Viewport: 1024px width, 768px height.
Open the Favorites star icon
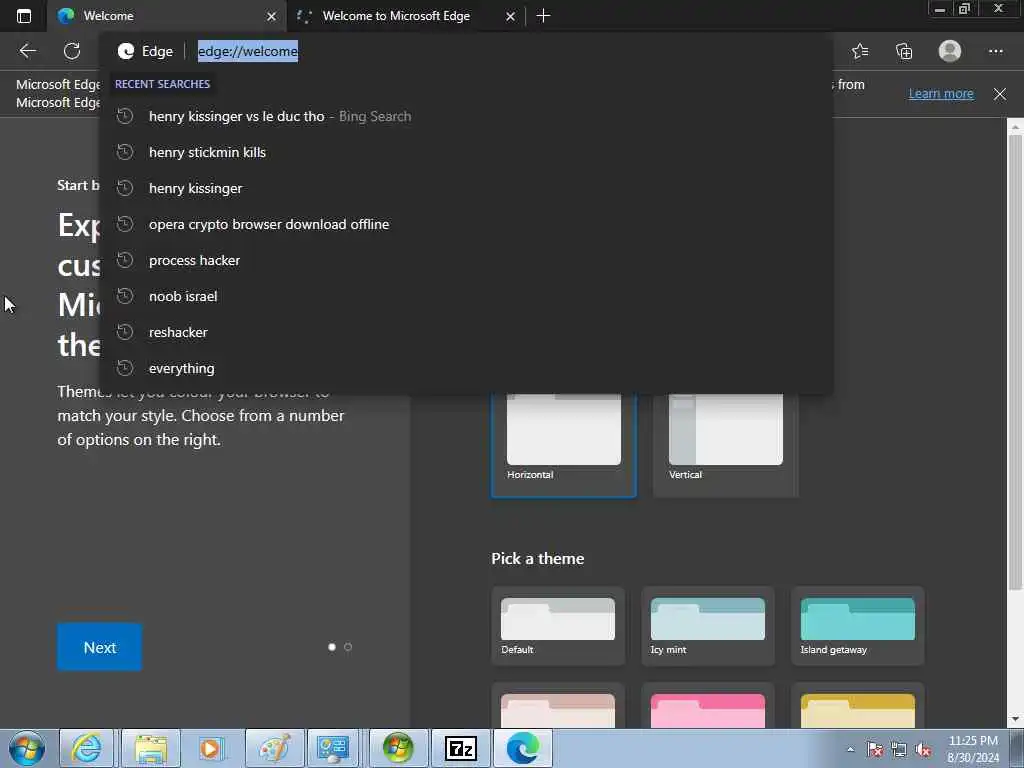(860, 51)
